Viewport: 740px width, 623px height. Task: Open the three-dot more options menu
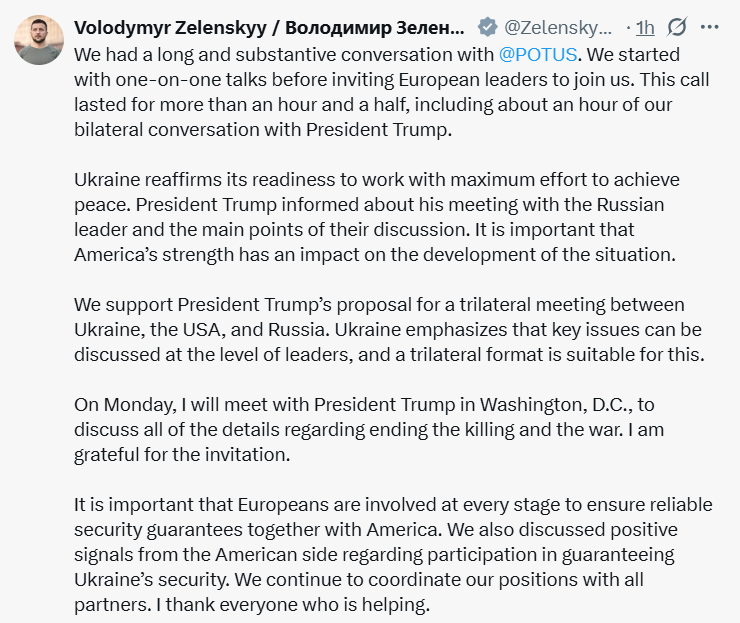pyautogui.click(x=709, y=27)
